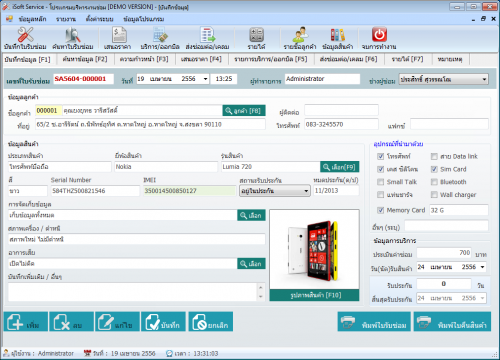Click the print repair slip button
Viewport: 500px width, 360px height.
pos(374,322)
